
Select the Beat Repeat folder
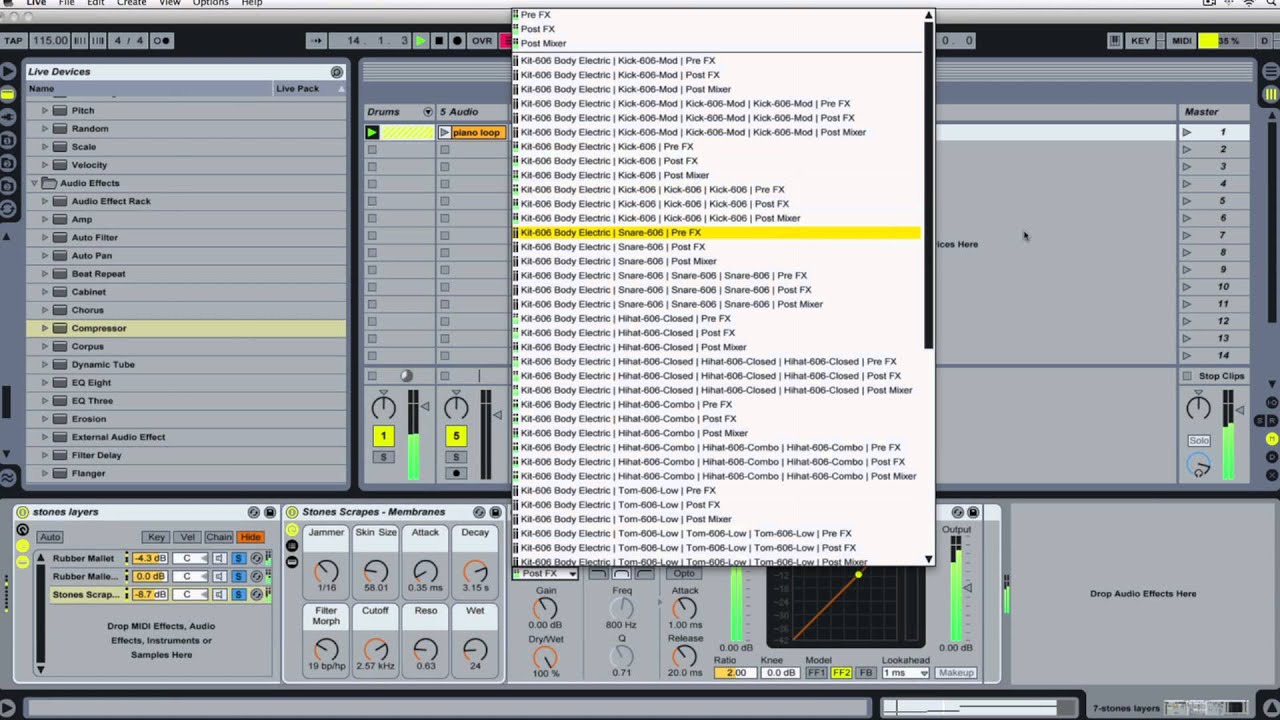point(98,274)
